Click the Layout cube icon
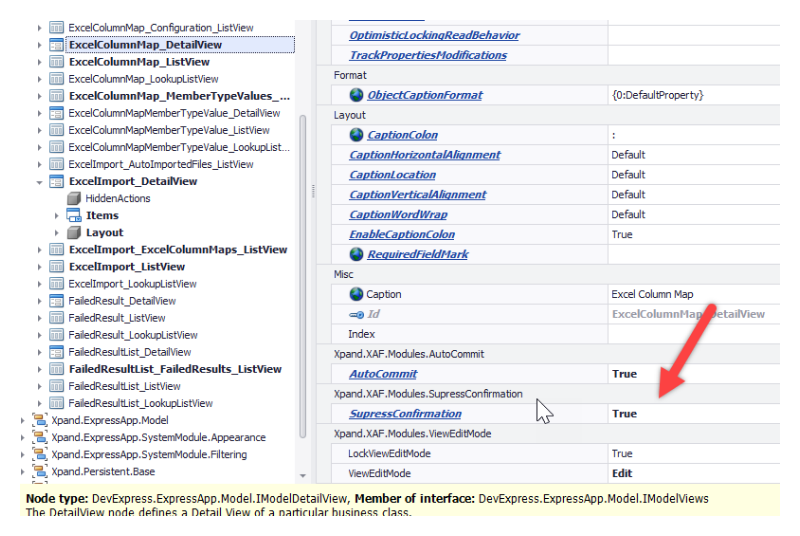This screenshot has height=536, width=800. pos(74,233)
